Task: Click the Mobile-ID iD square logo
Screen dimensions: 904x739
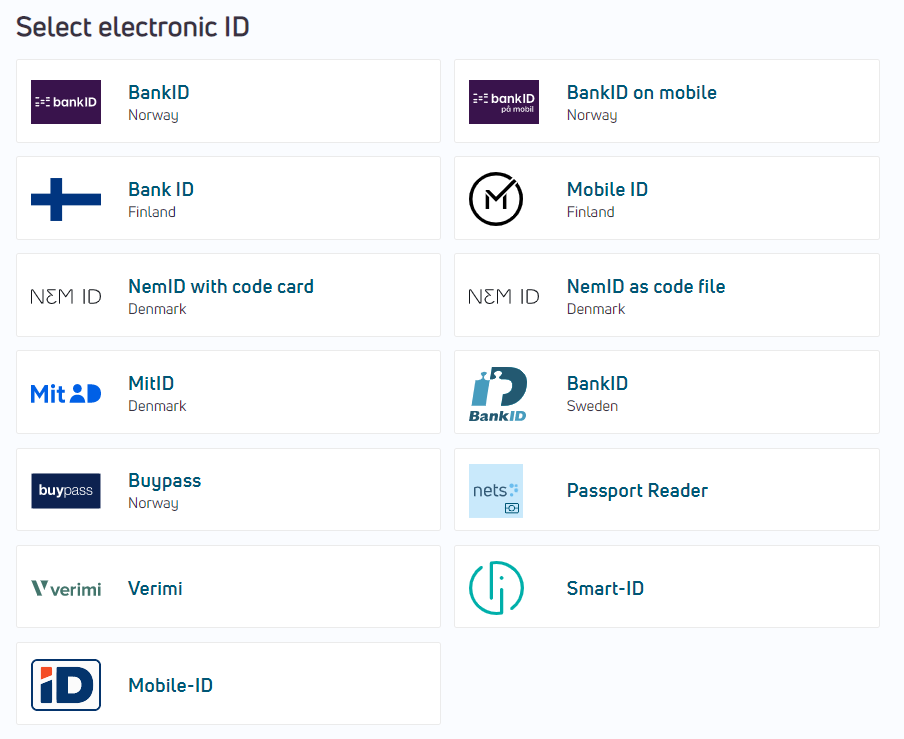Action: click(66, 685)
